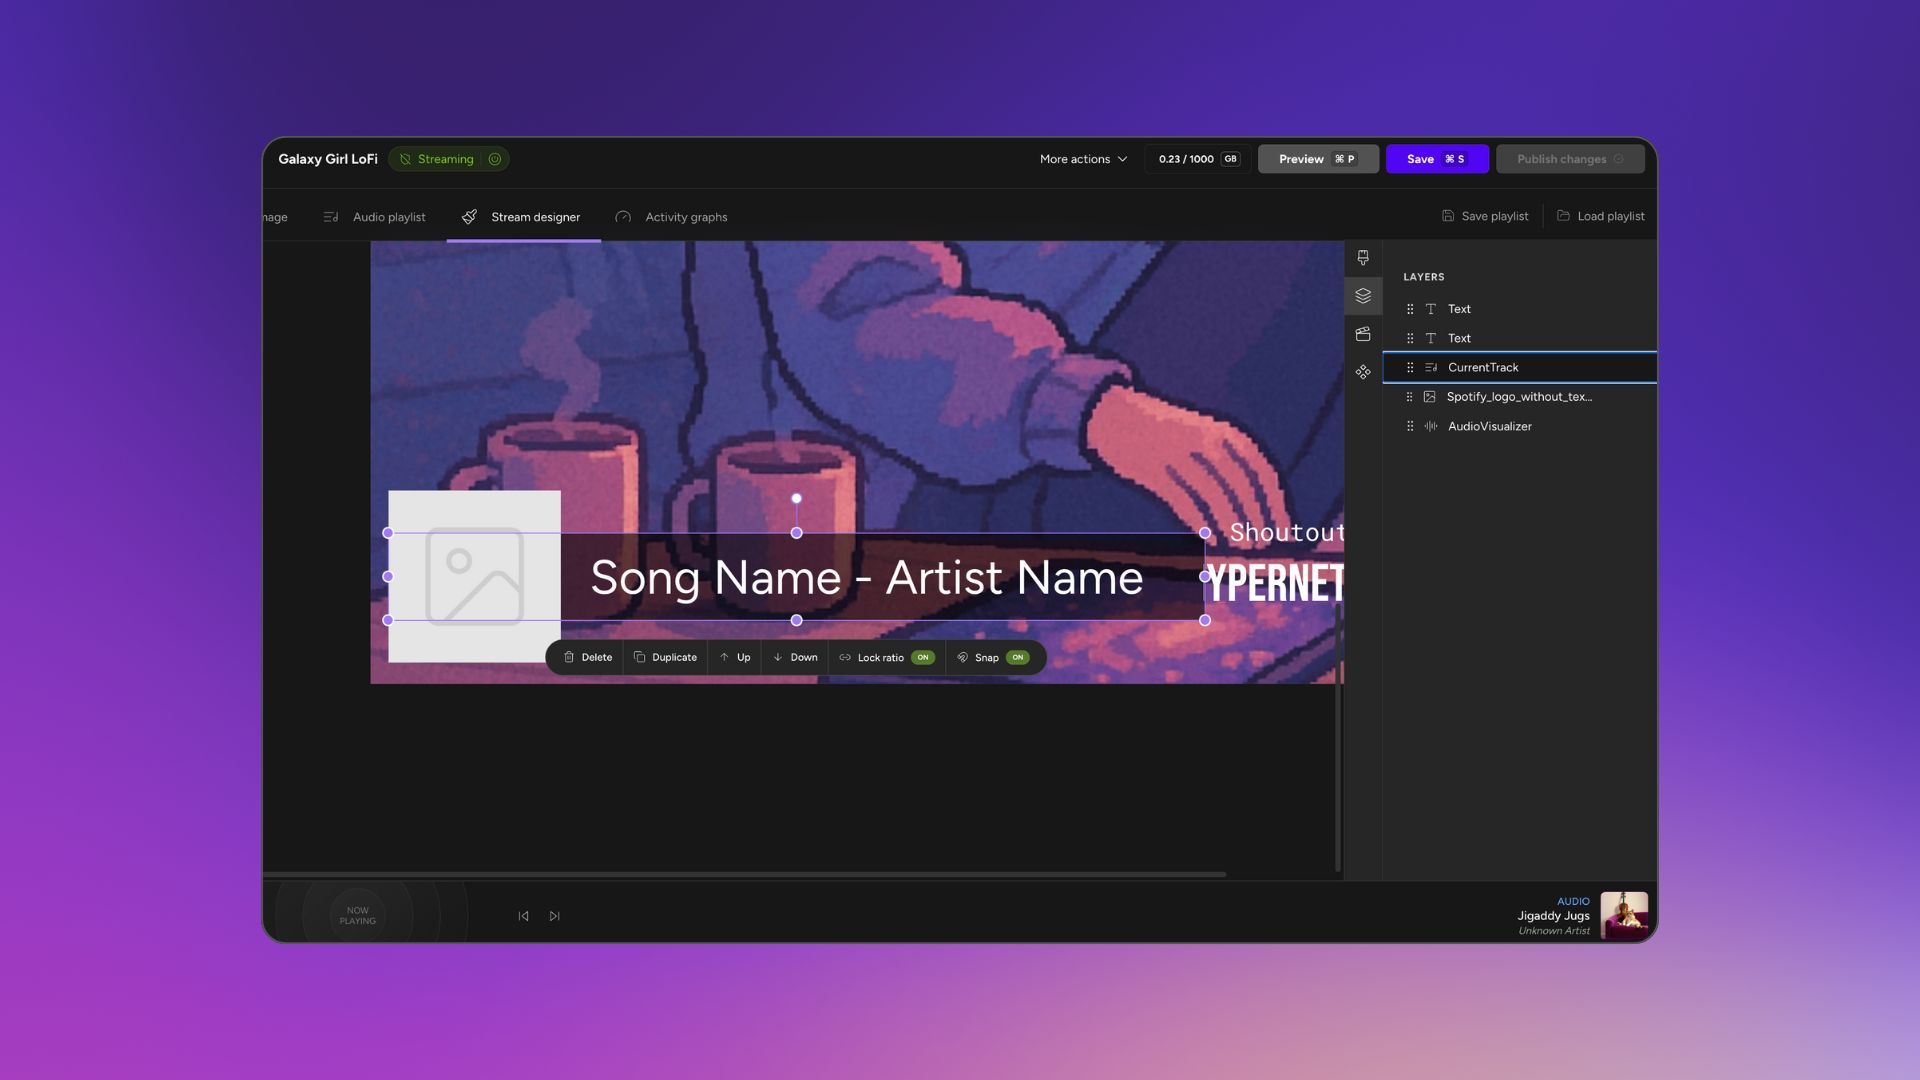Screen dimensions: 1920x1080
Task: Switch to the Audio playlist tab
Action: point(374,217)
